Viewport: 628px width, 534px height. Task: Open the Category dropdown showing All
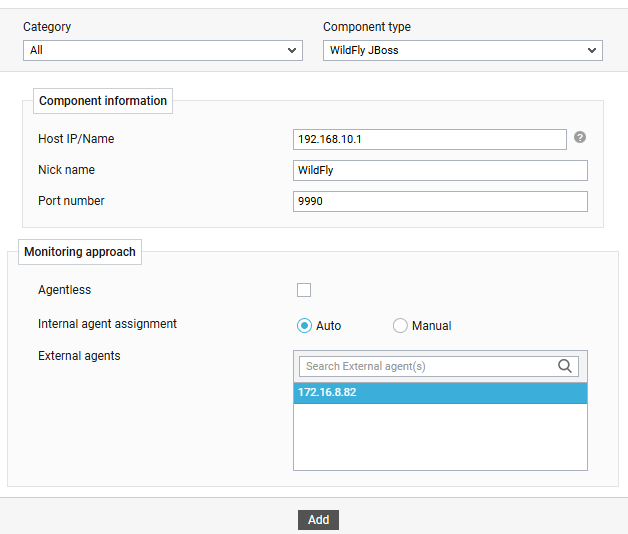click(162, 50)
